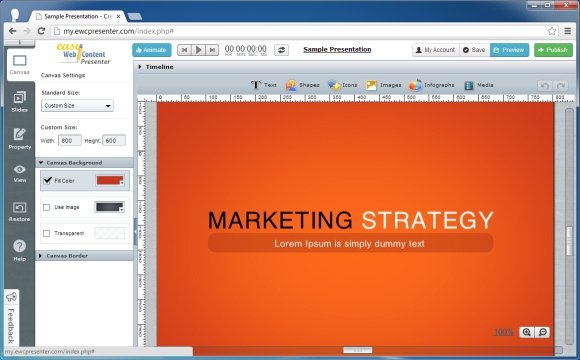Save the presentation
This screenshot has height=360, width=580.
pos(475,50)
